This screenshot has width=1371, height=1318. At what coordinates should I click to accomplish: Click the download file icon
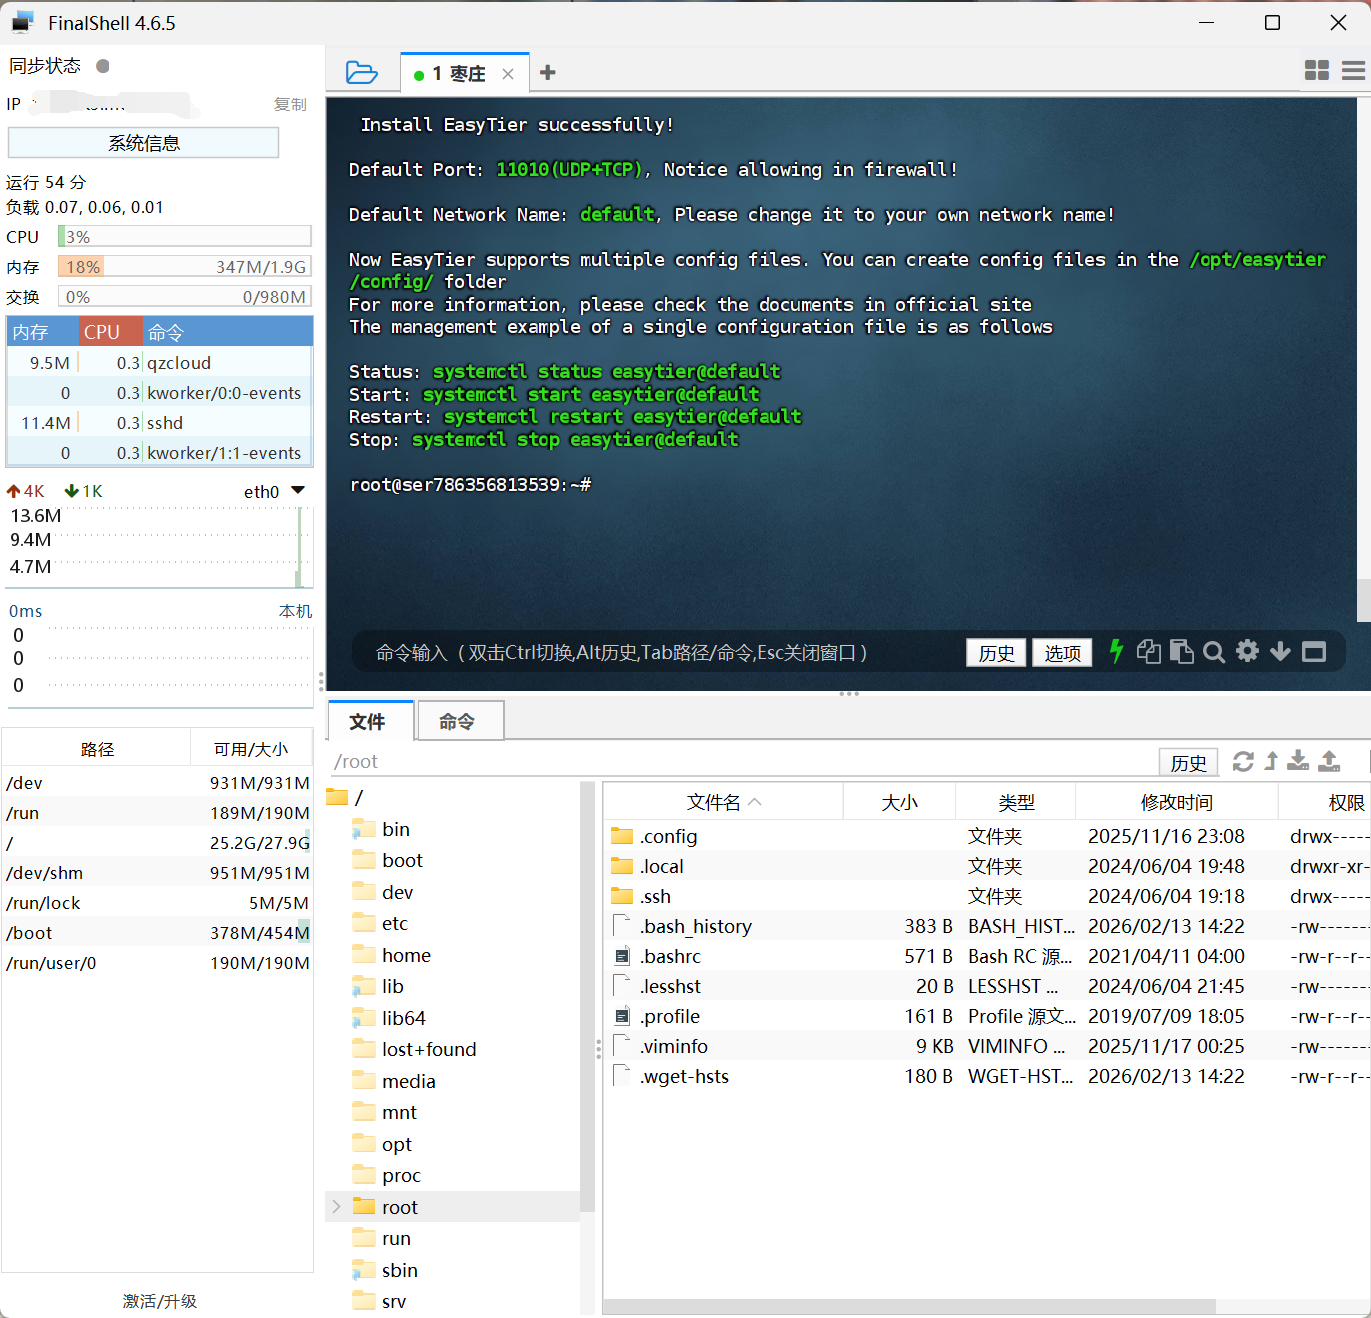point(1298,762)
